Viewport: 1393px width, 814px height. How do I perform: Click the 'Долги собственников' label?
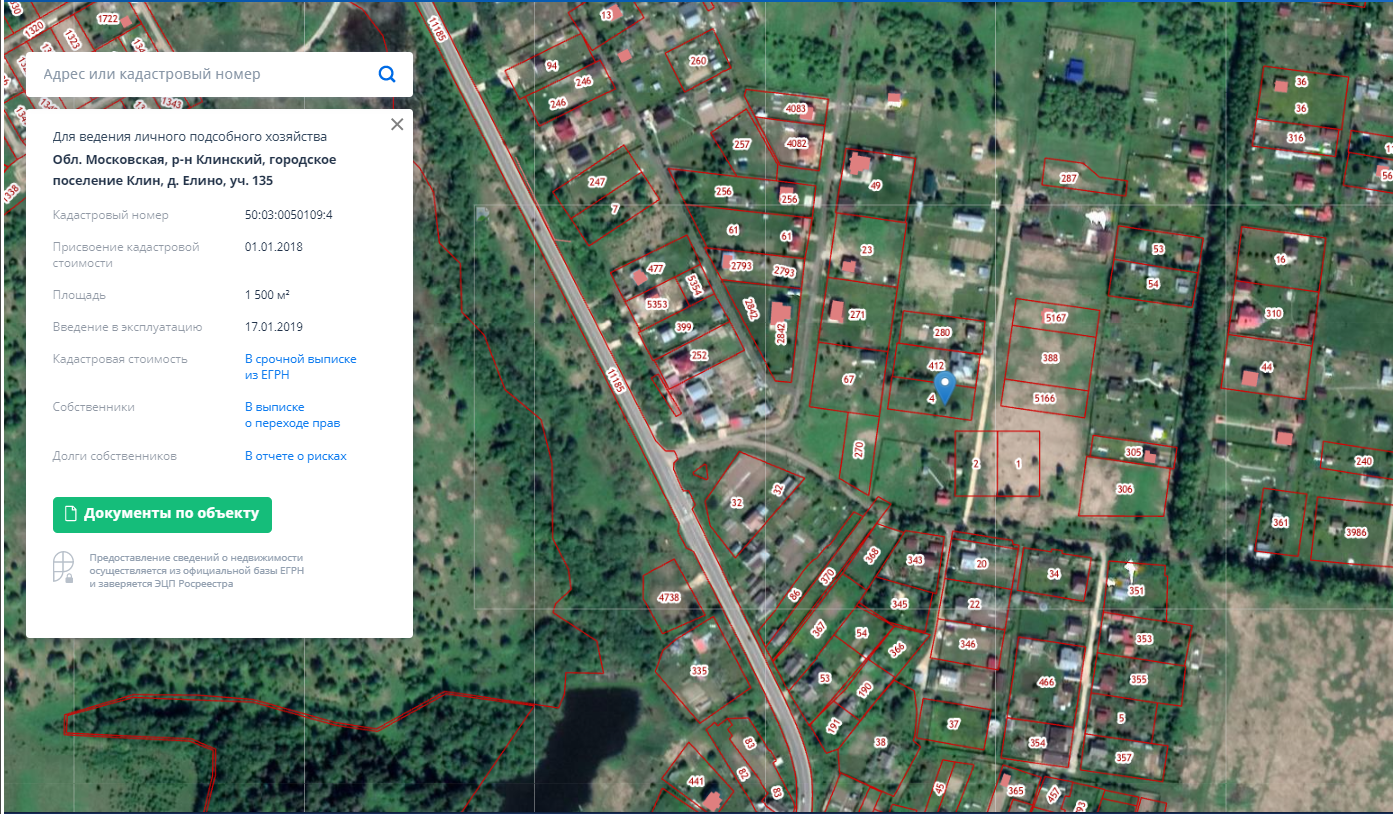pos(115,456)
